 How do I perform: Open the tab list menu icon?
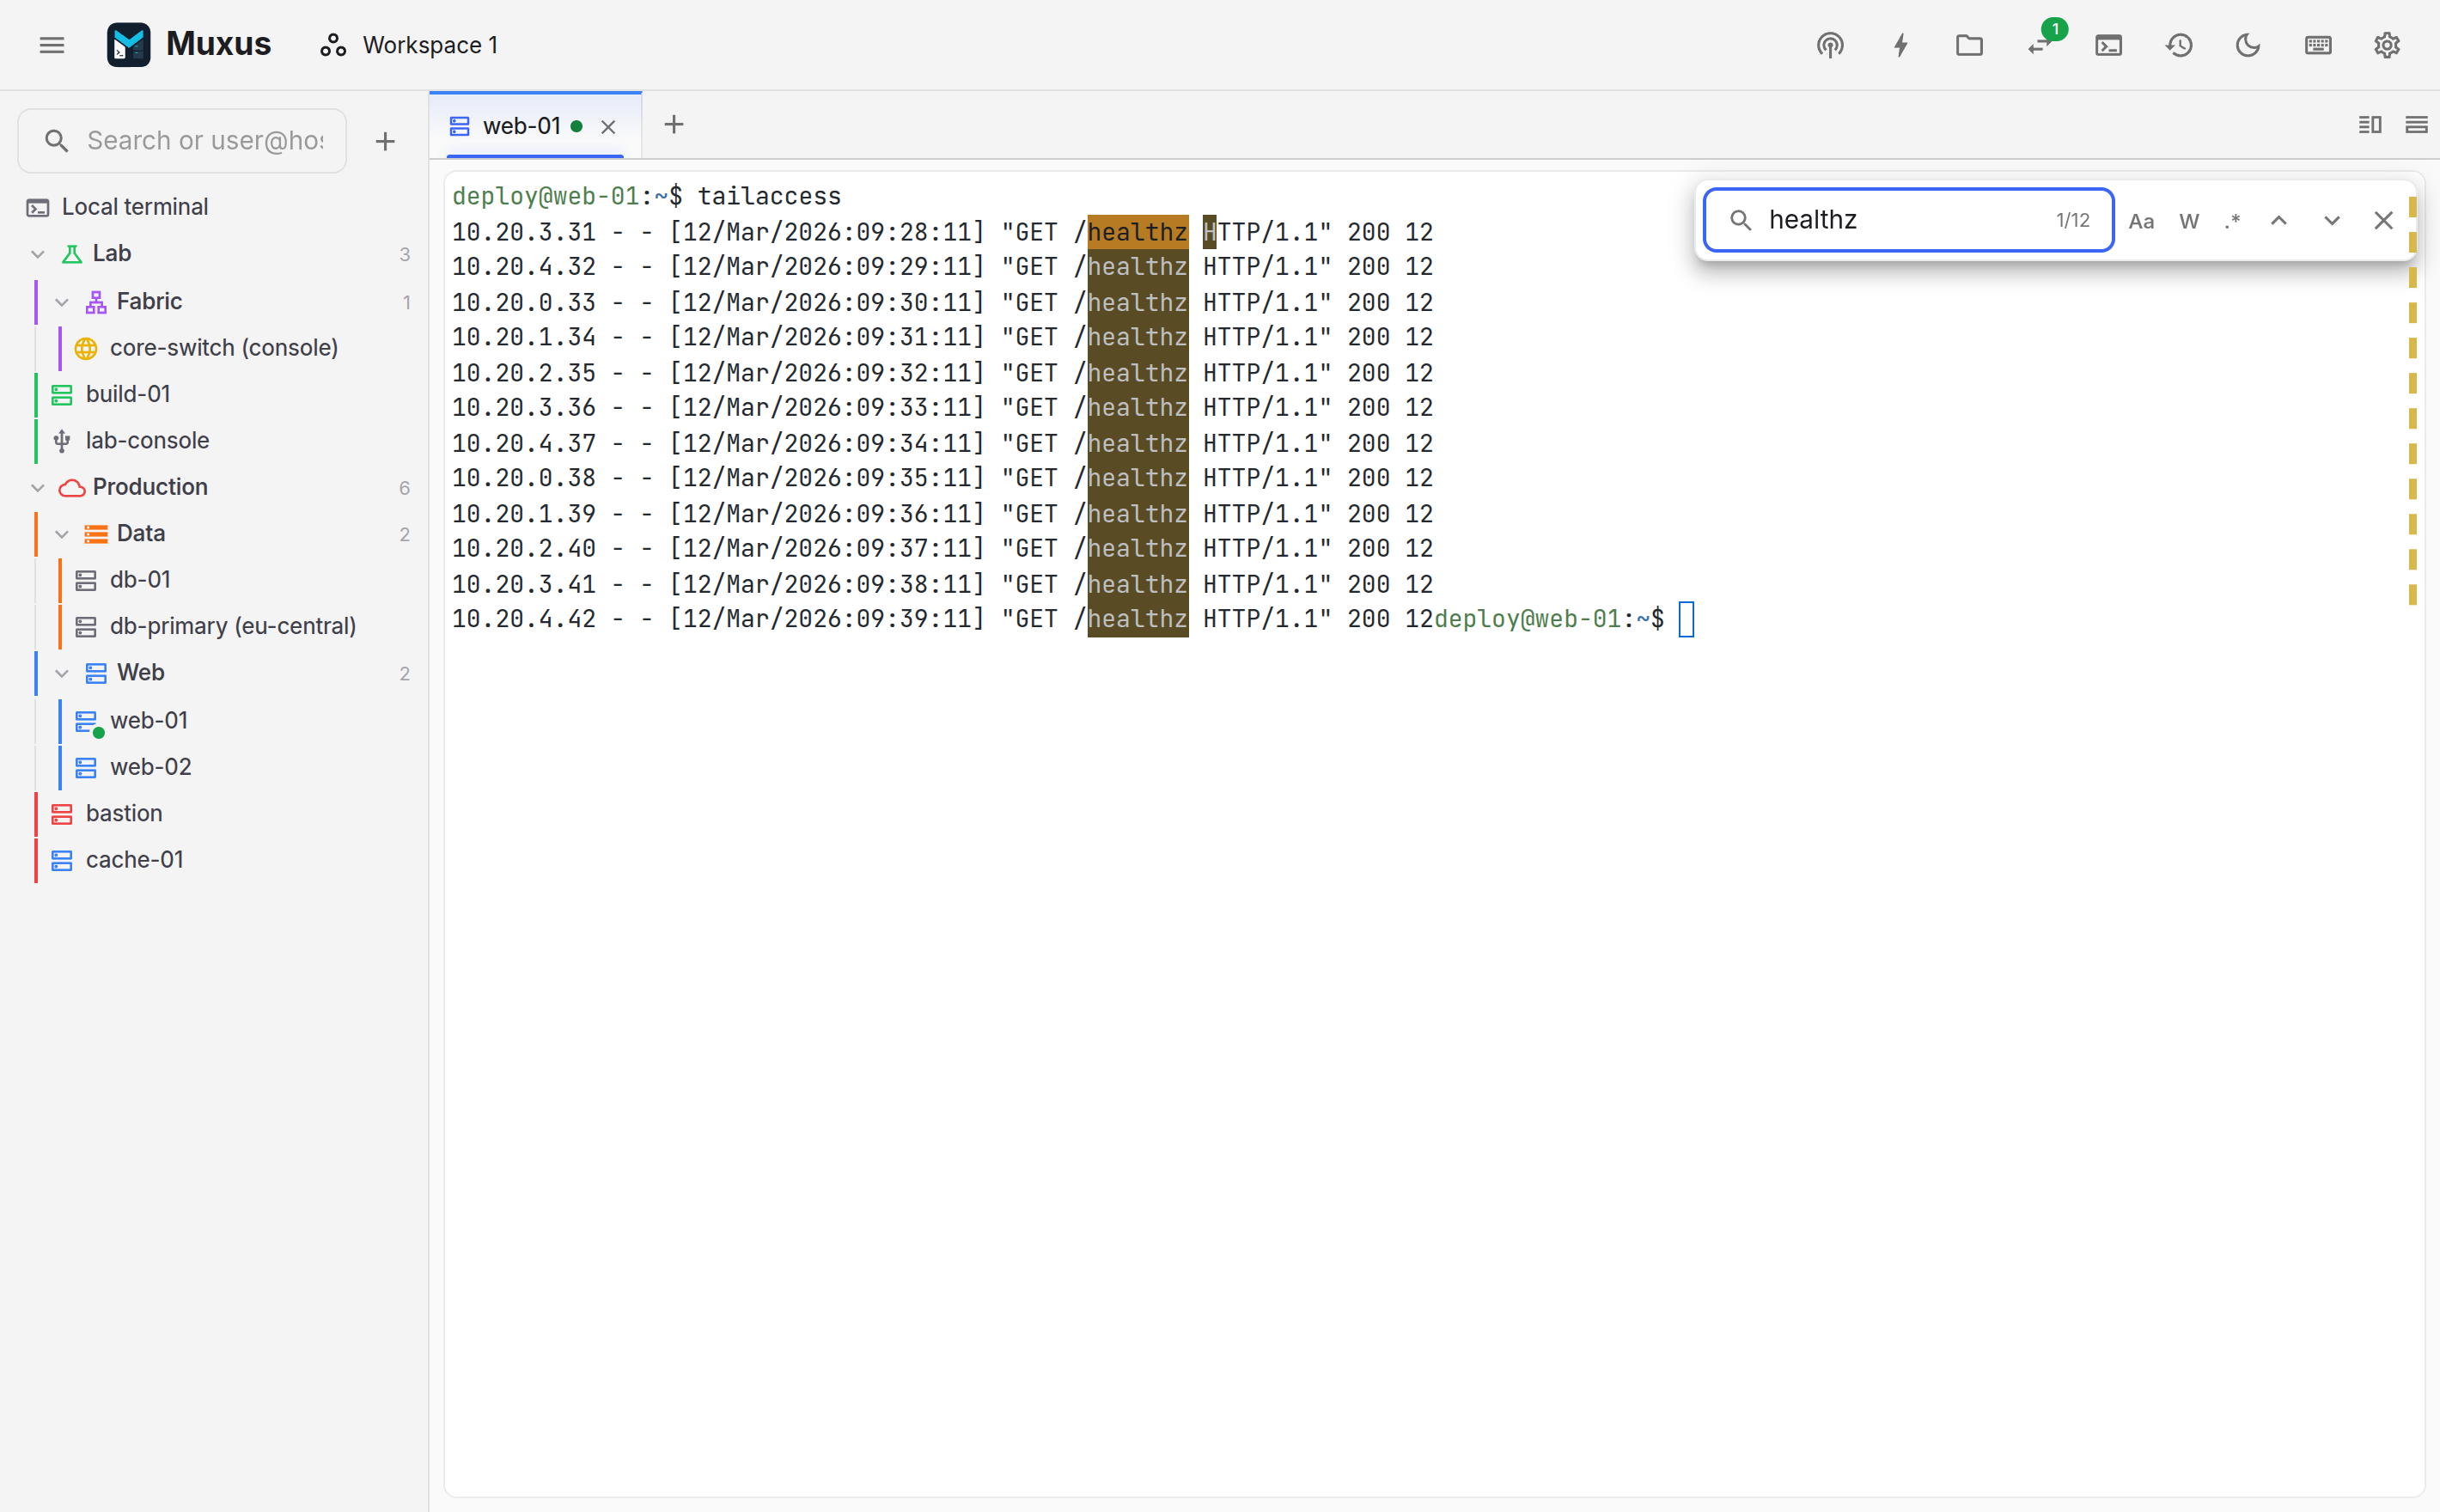(x=2416, y=125)
